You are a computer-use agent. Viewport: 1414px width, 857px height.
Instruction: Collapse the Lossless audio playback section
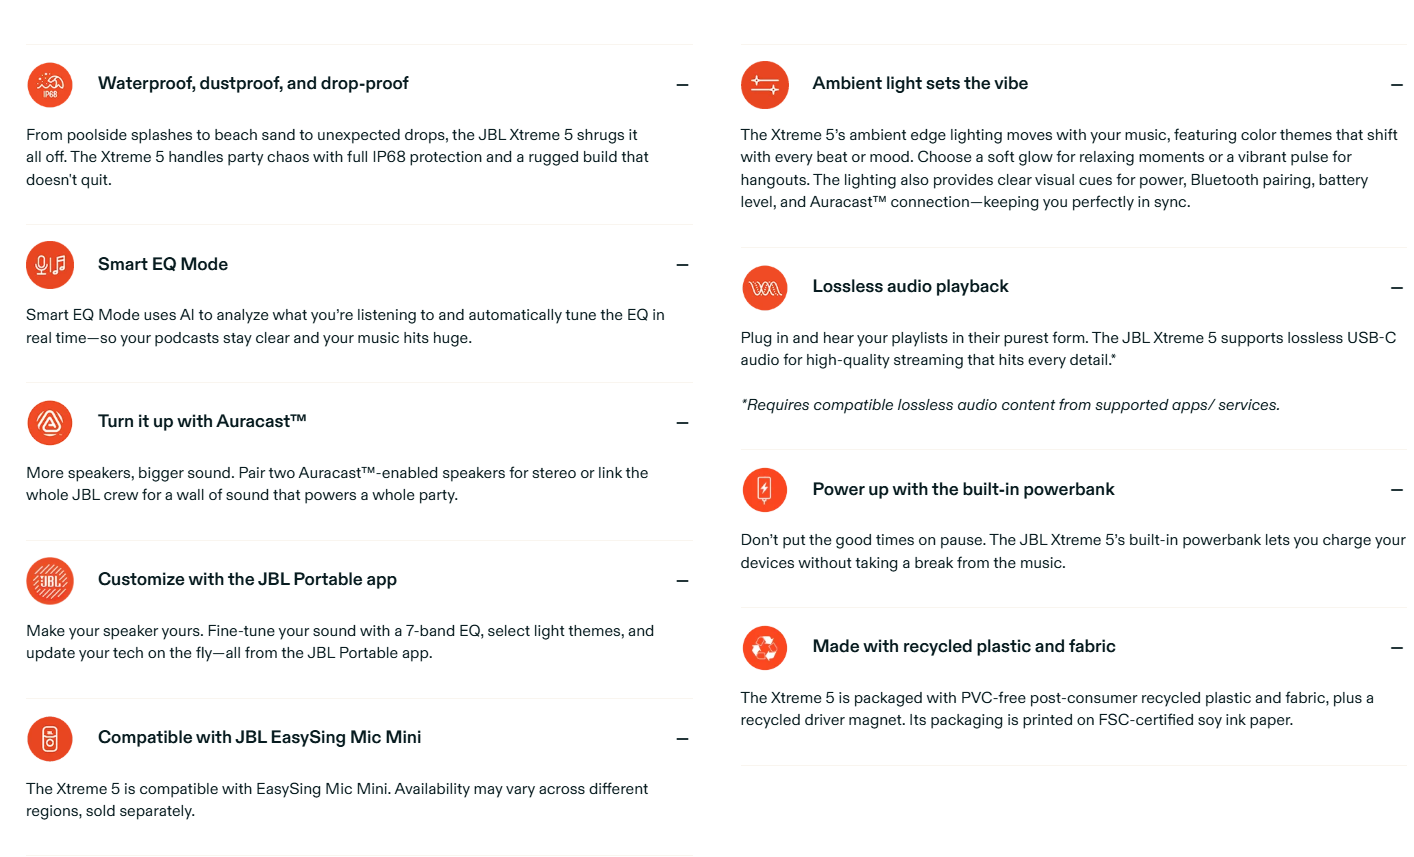[1397, 288]
